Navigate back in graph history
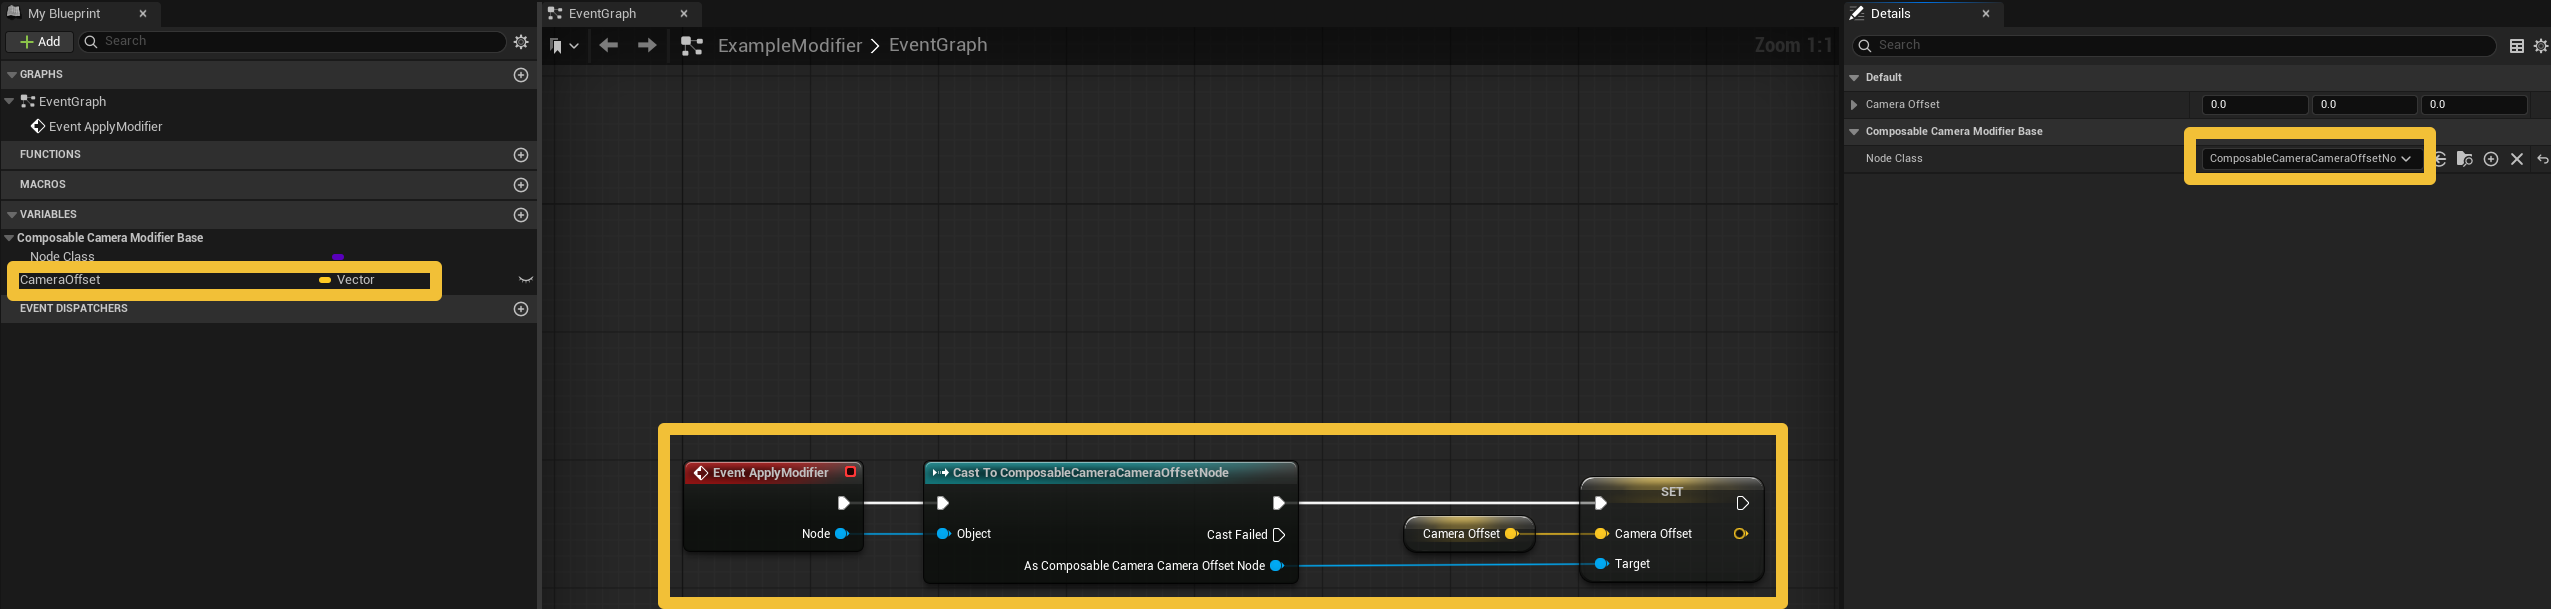 [608, 45]
